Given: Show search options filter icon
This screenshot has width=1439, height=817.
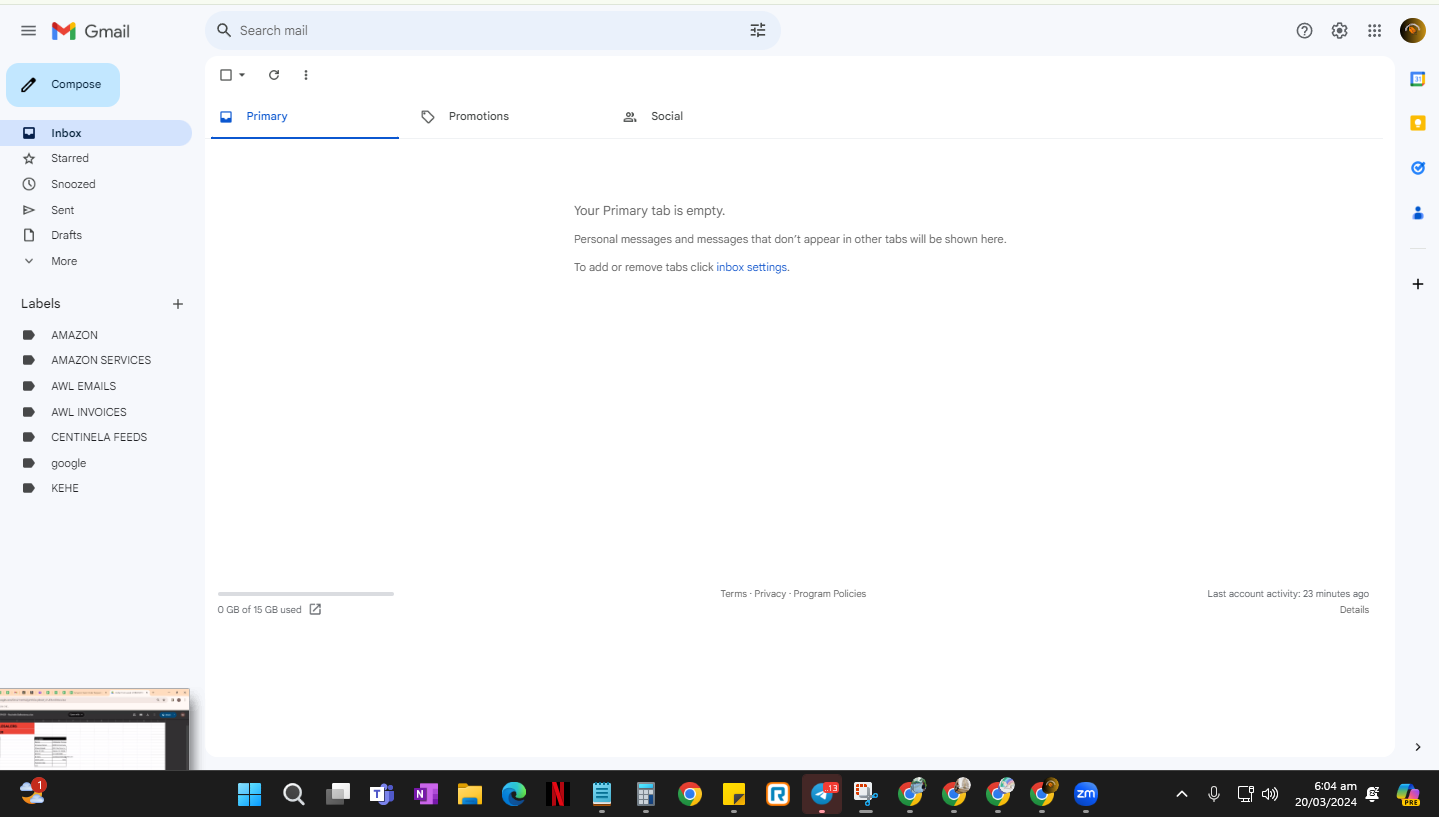Looking at the screenshot, I should click(x=758, y=30).
